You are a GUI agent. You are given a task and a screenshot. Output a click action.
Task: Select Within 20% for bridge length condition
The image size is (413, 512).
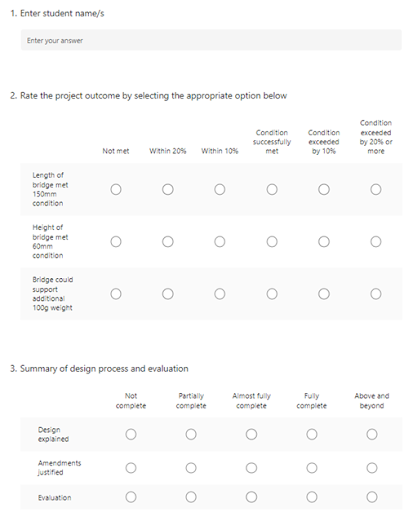tap(168, 189)
